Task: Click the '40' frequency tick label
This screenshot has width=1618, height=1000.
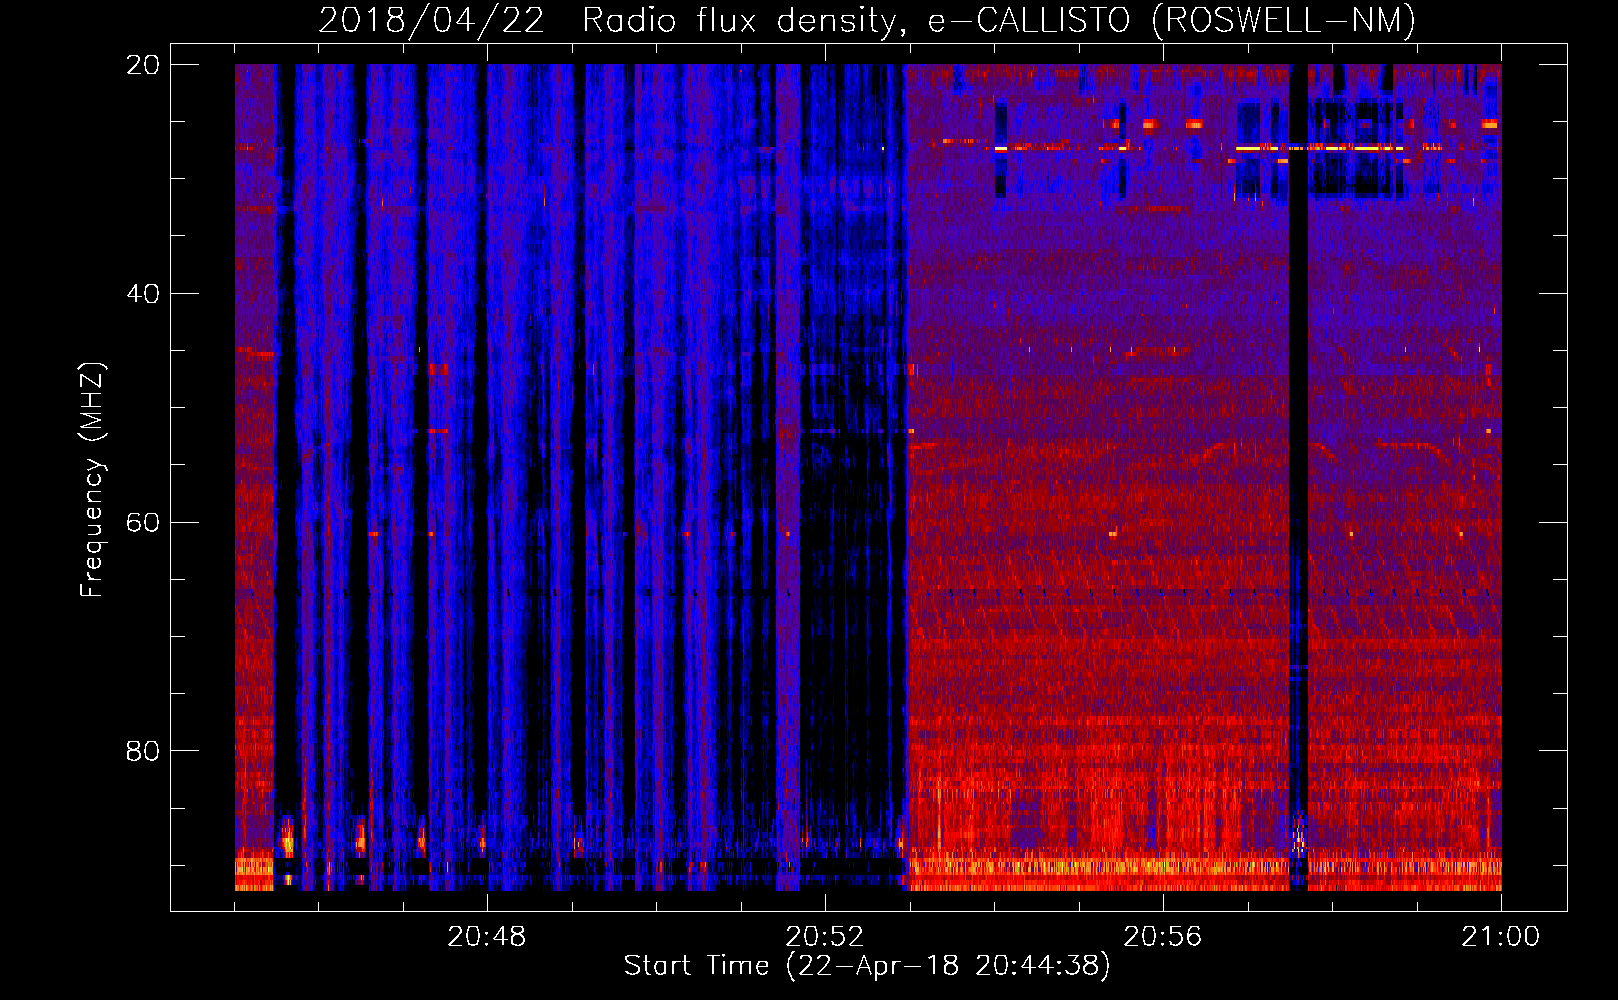Action: click(142, 294)
